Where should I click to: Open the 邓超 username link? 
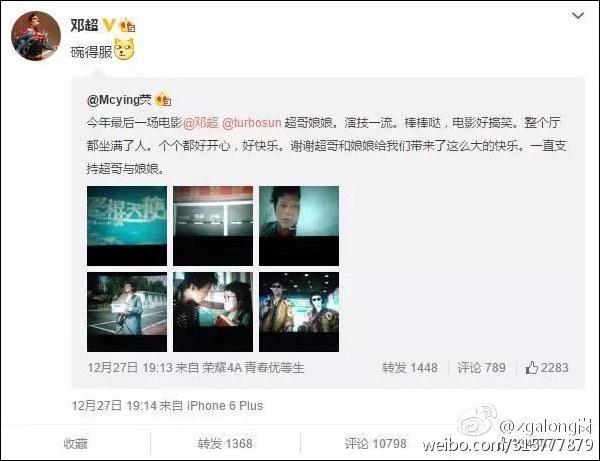point(85,26)
